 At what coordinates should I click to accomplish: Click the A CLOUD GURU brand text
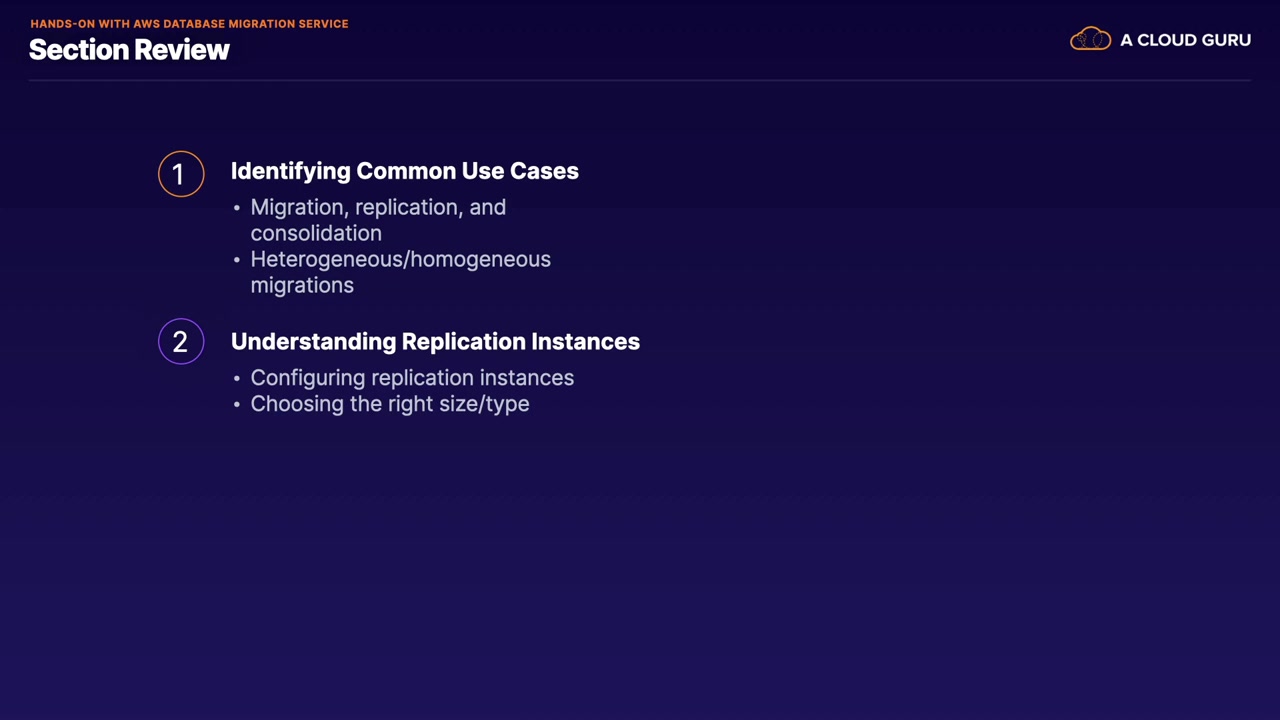click(x=1185, y=40)
